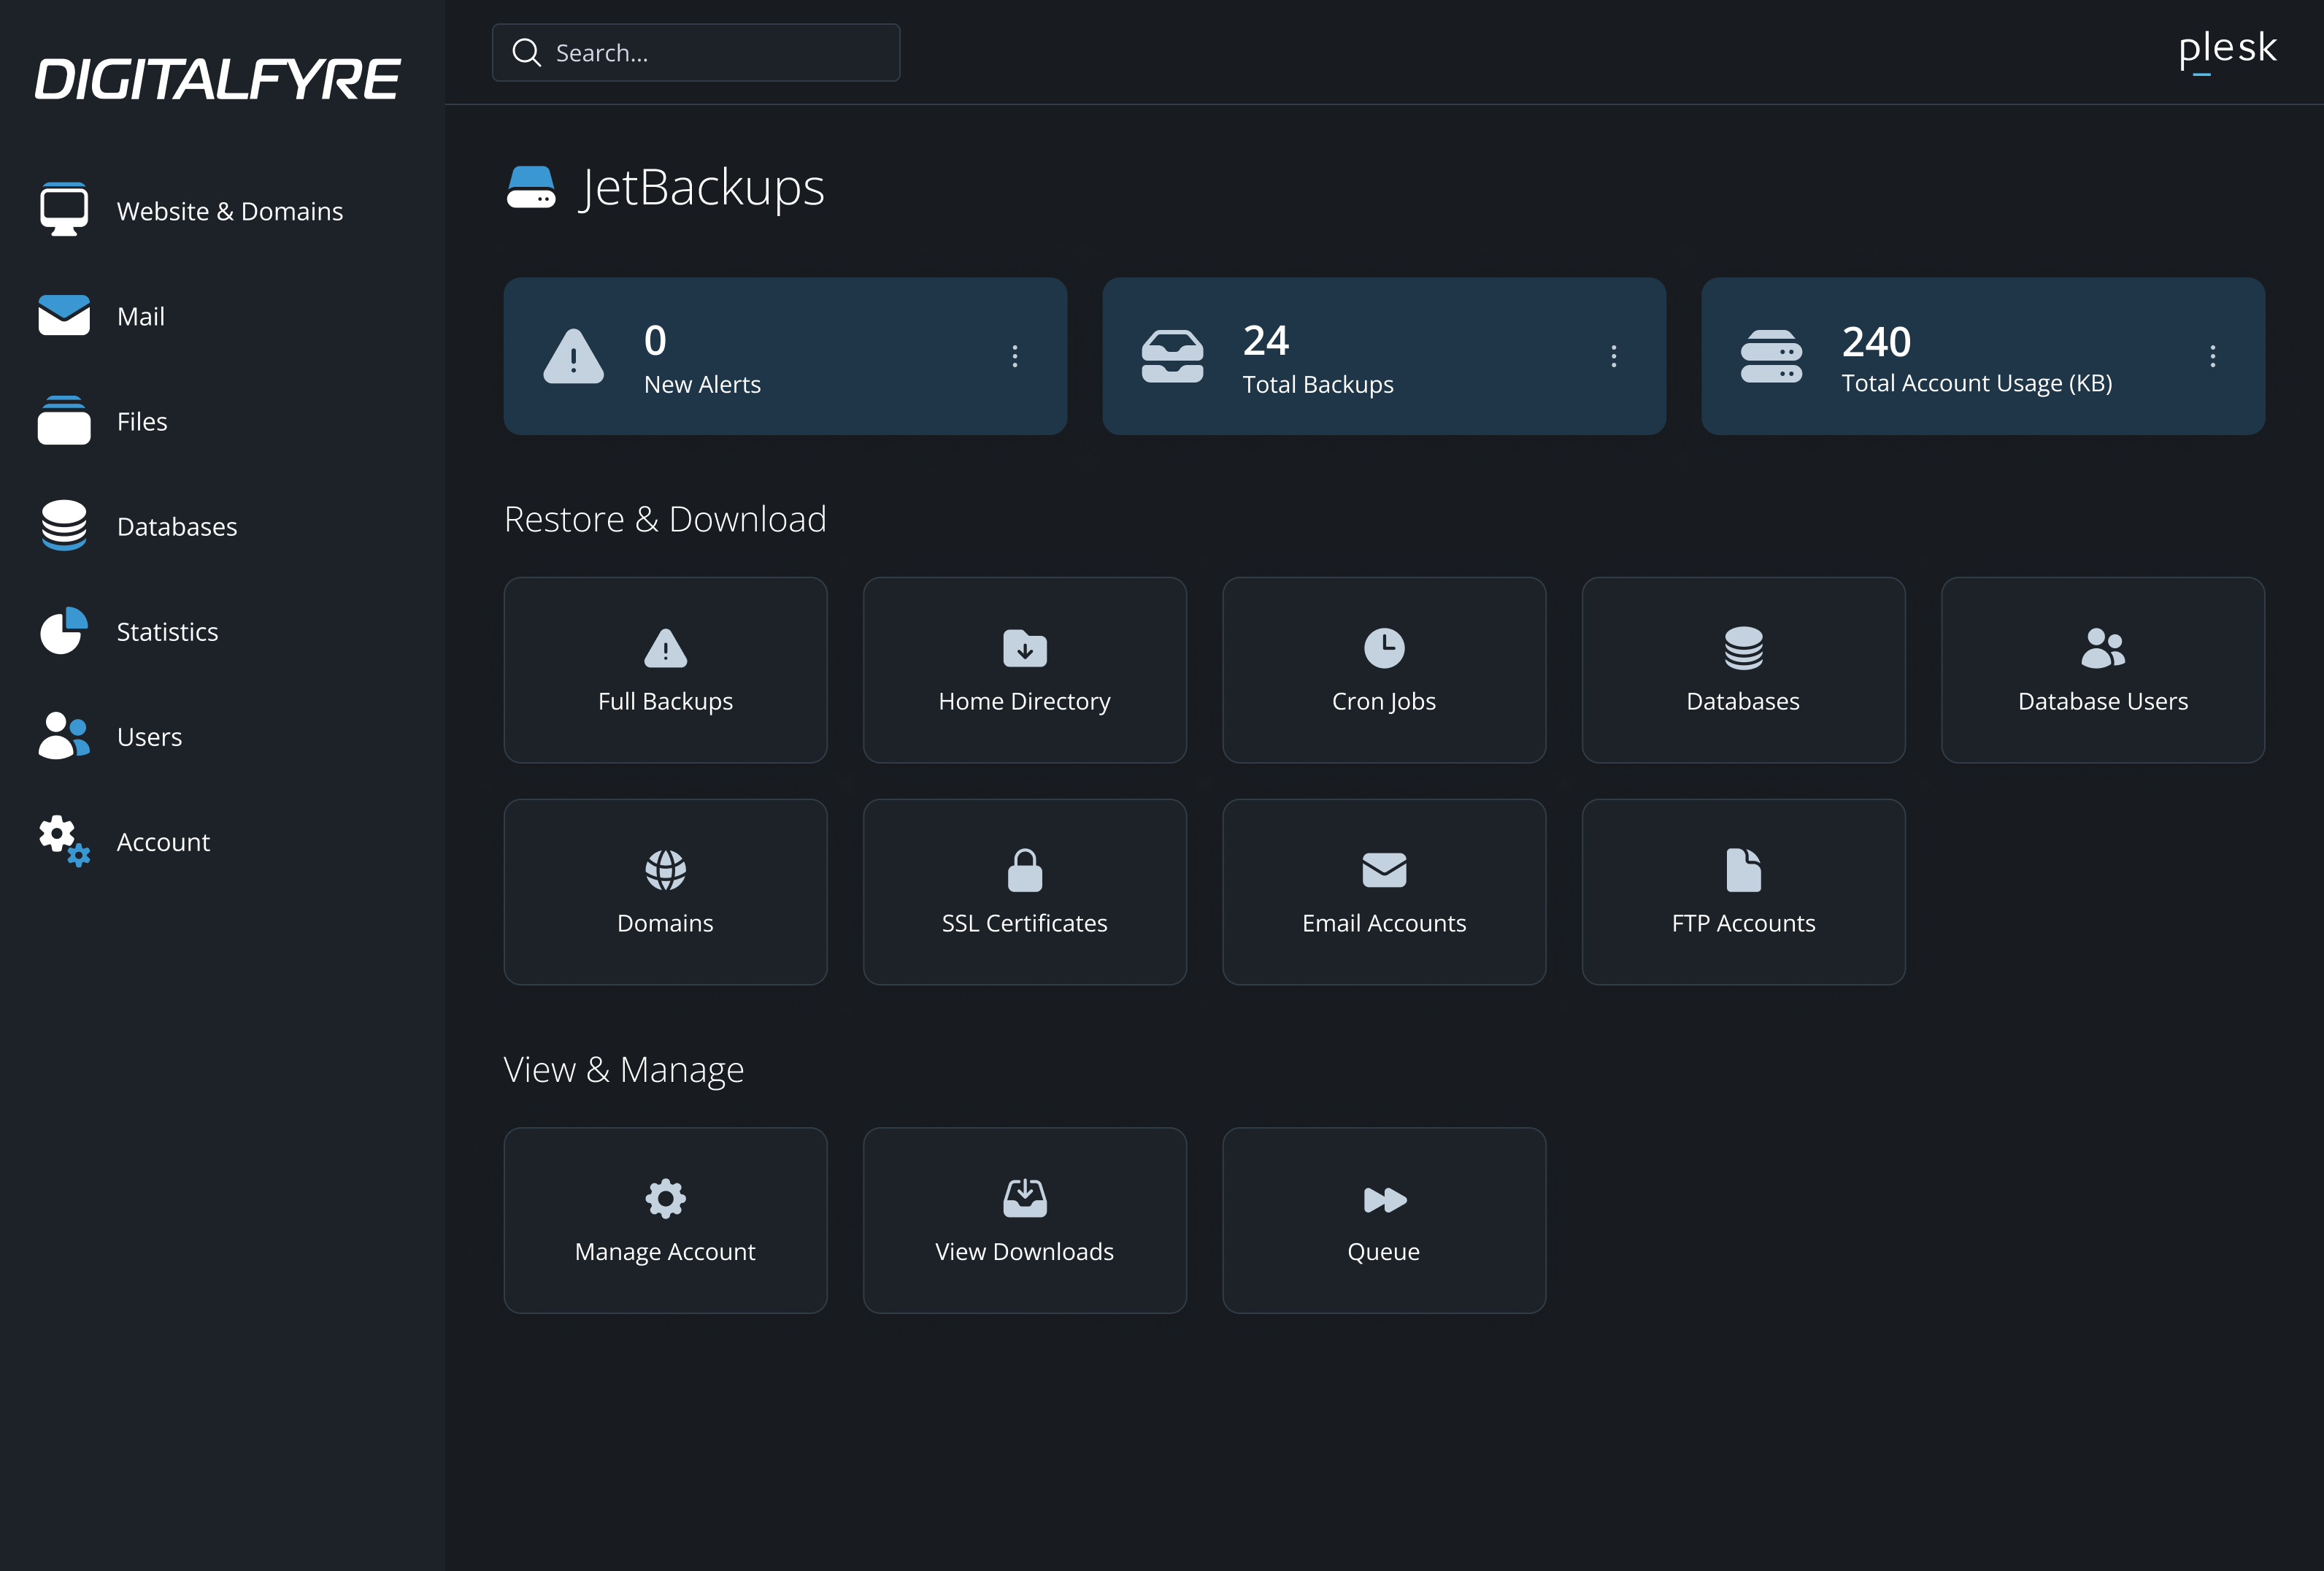
Task: Click the Email Accounts envelope icon
Action: [x=1384, y=870]
